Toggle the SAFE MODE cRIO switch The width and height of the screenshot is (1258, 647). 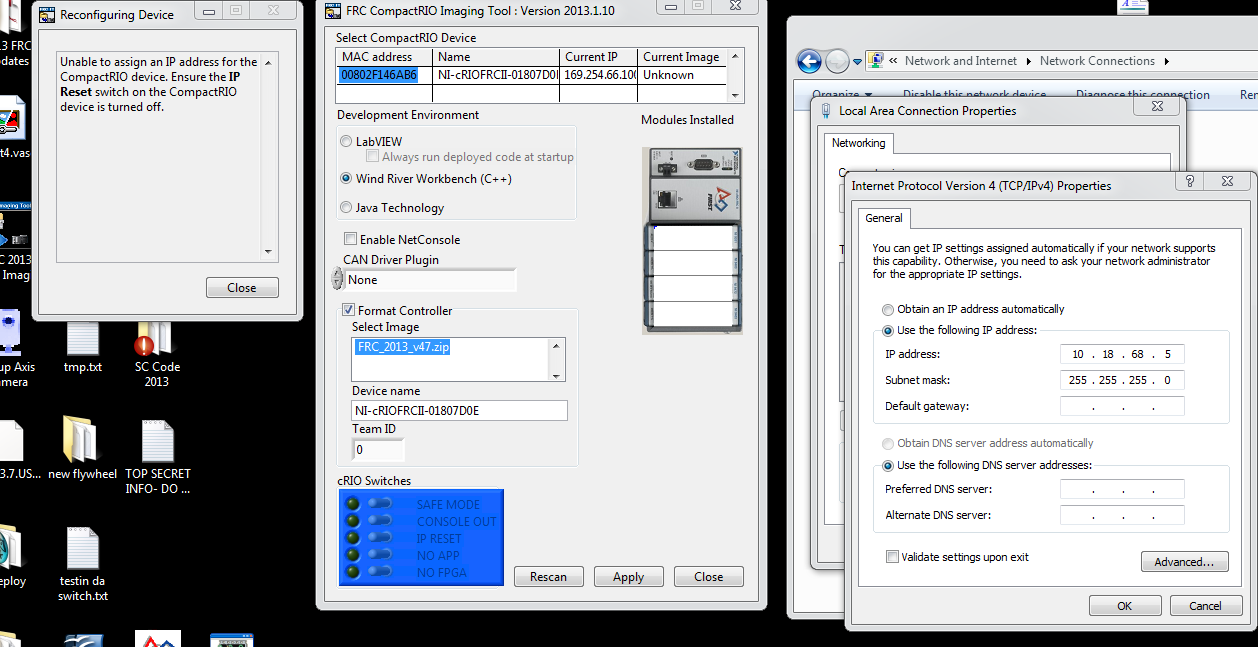(x=379, y=504)
